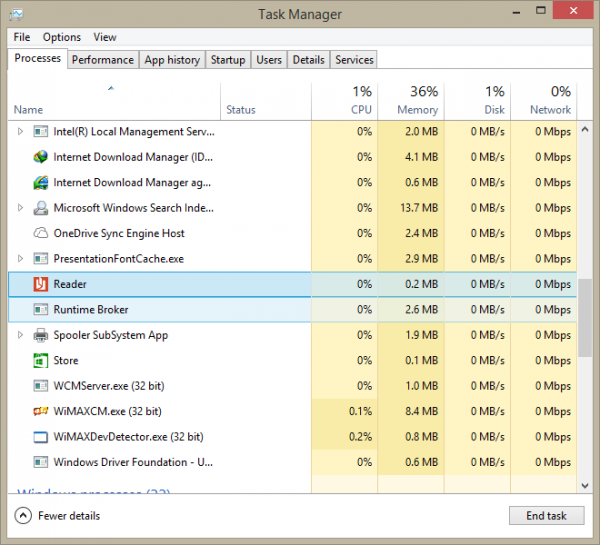Click the 8.4 MB memory value
Image resolution: width=600 pixels, height=545 pixels.
[422, 411]
